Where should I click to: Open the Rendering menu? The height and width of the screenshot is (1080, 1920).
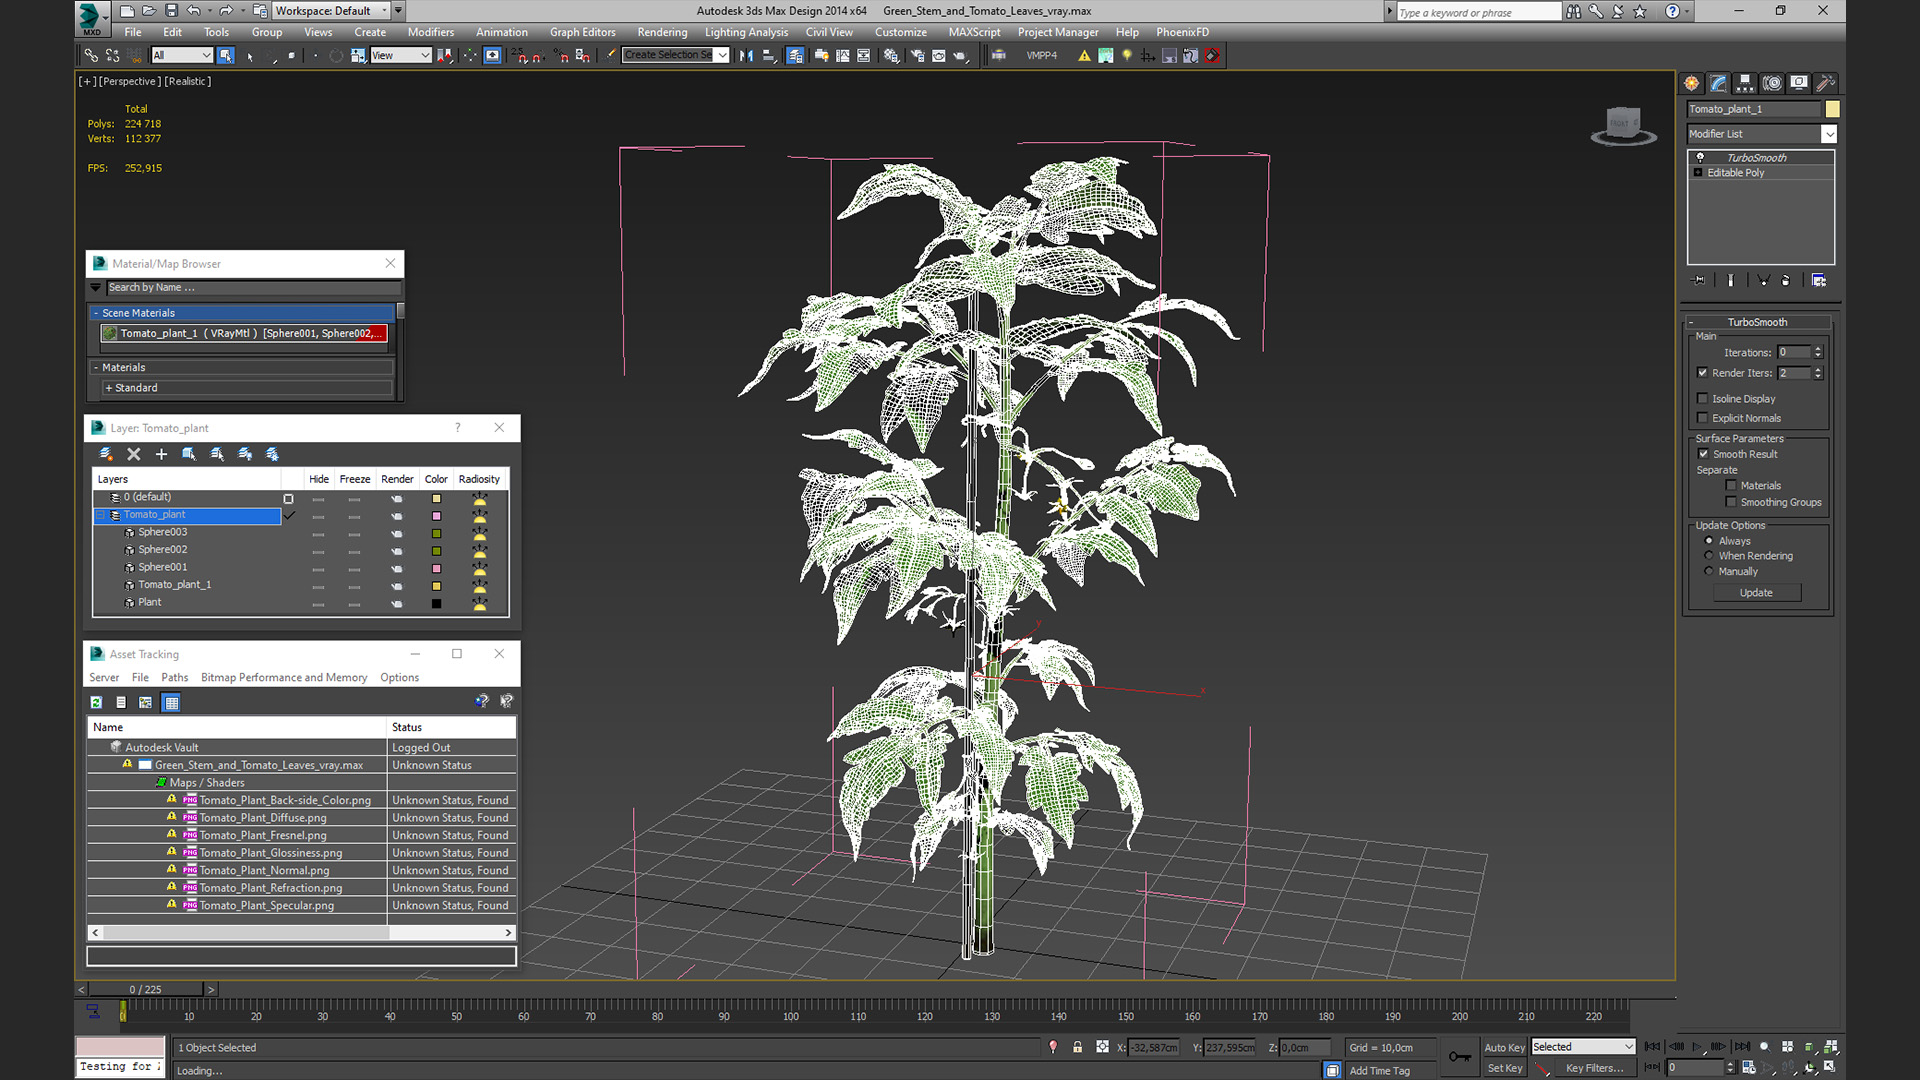662,32
